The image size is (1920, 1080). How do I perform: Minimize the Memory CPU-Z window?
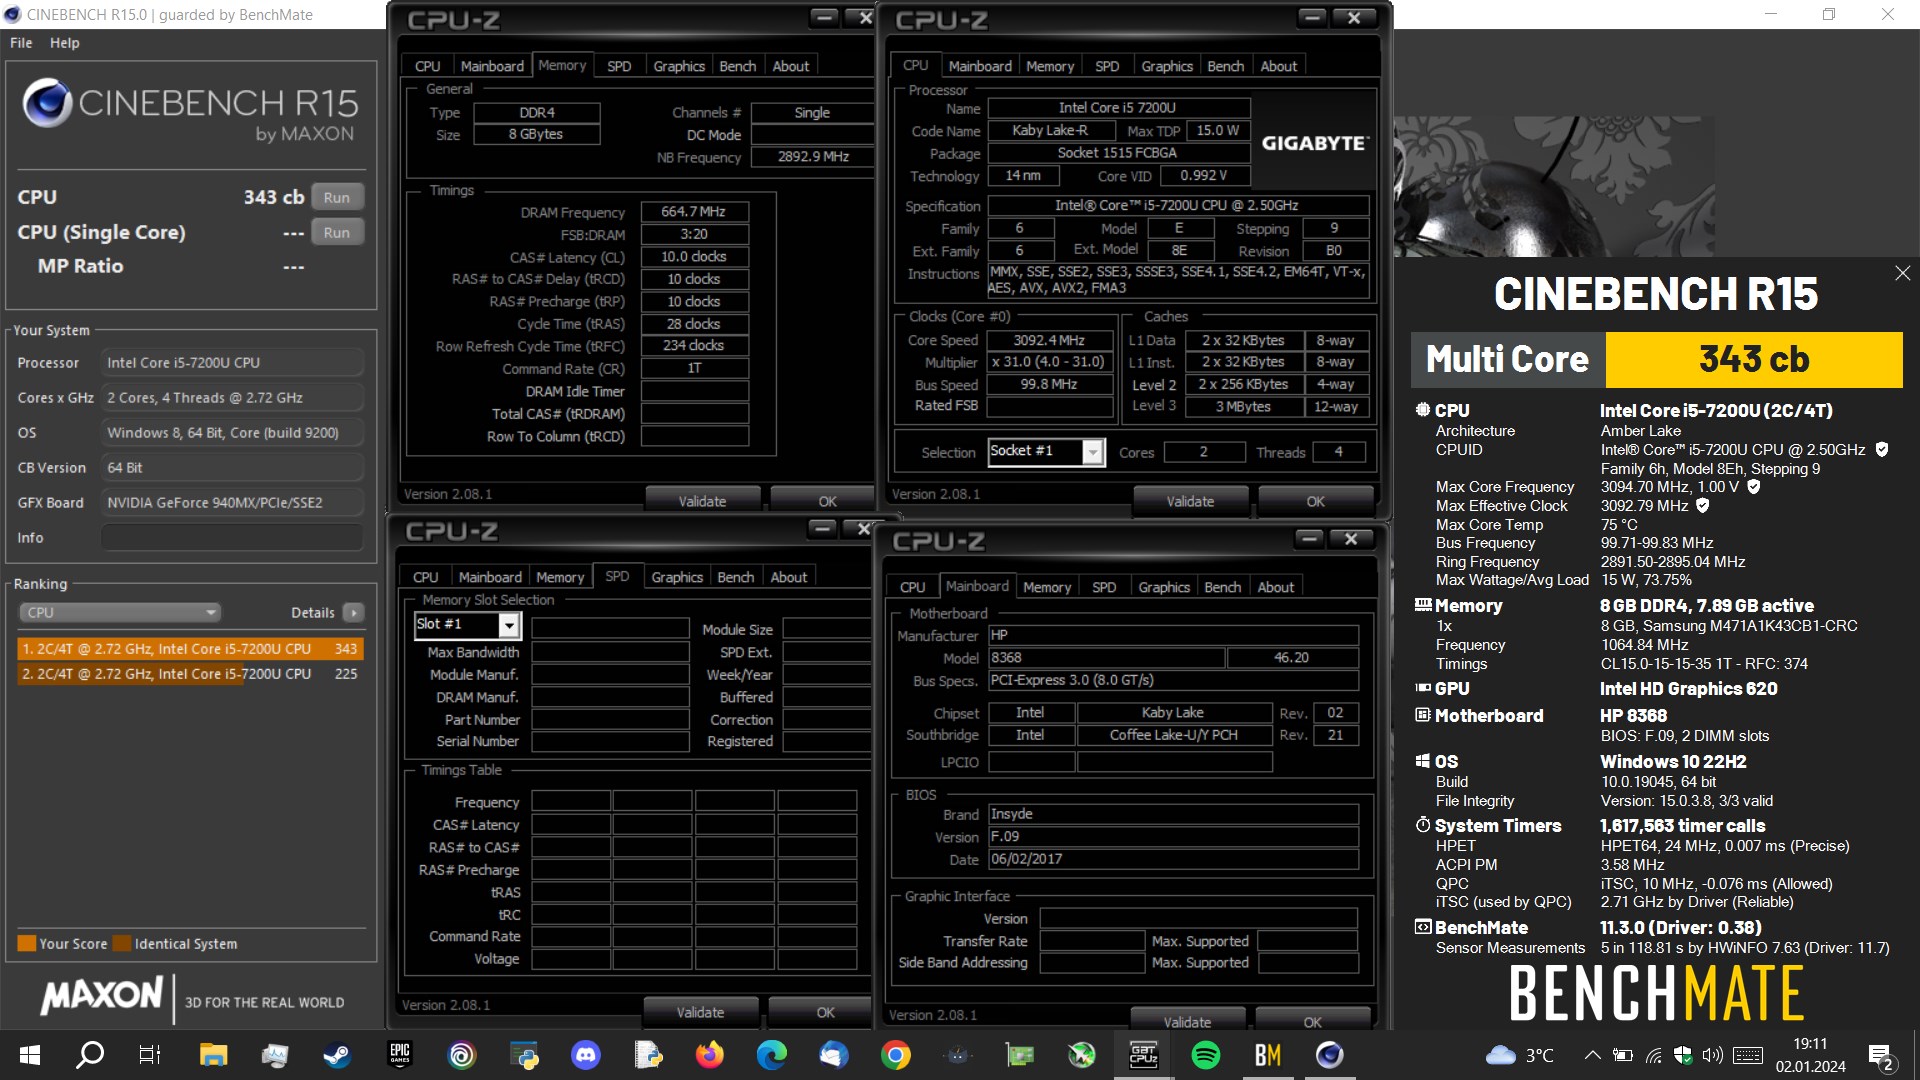[824, 17]
